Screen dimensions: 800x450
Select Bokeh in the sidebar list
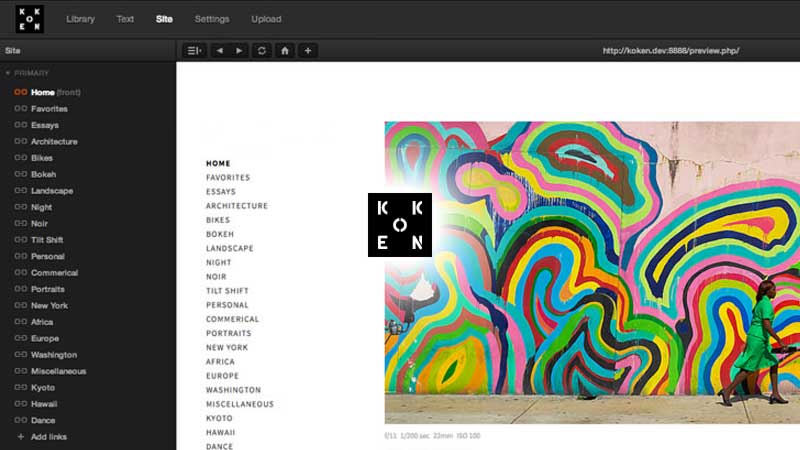click(x=43, y=174)
